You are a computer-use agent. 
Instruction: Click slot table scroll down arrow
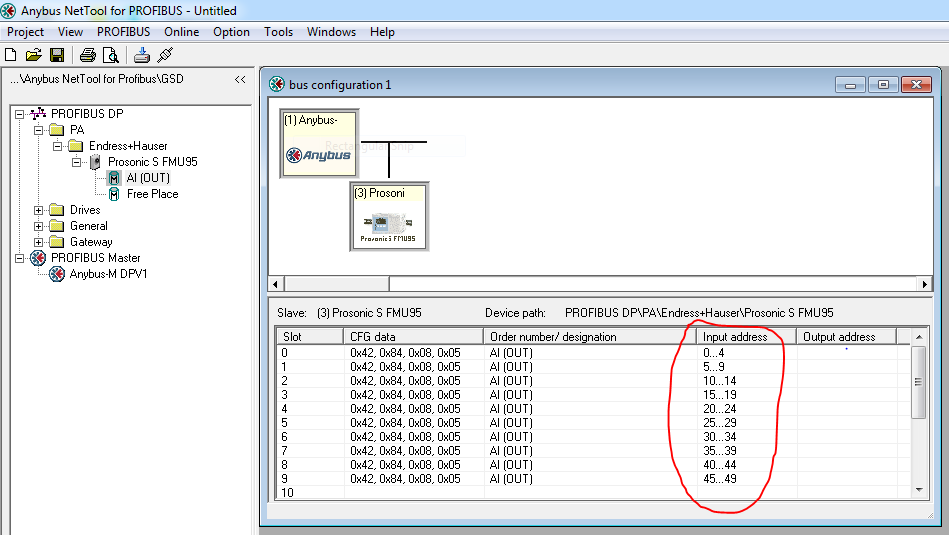click(x=919, y=490)
